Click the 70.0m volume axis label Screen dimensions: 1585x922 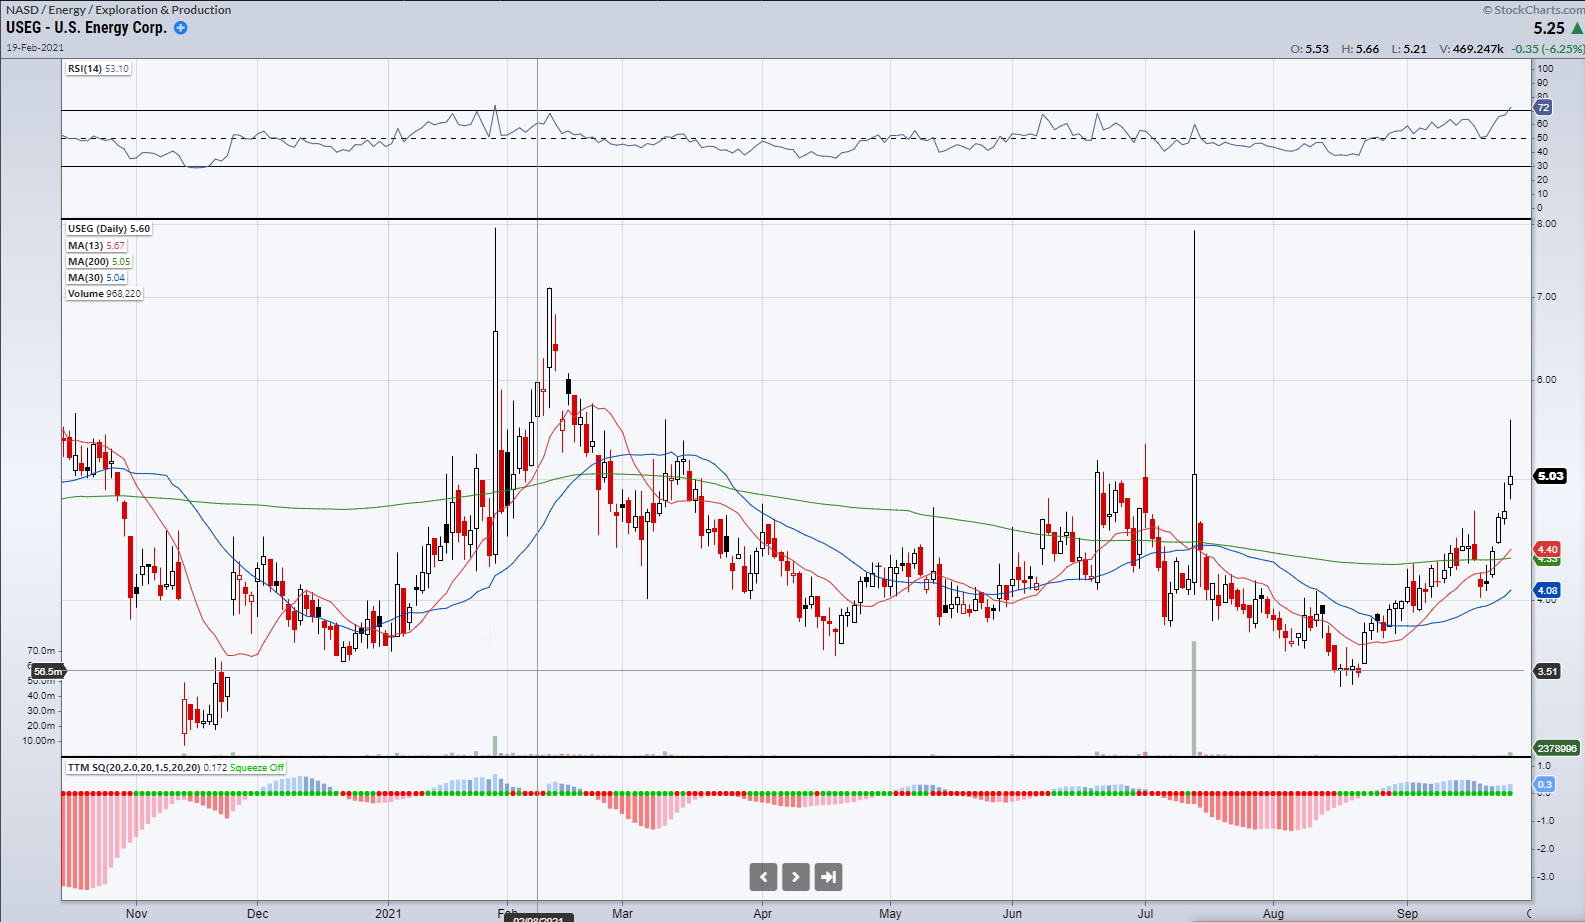[x=41, y=651]
